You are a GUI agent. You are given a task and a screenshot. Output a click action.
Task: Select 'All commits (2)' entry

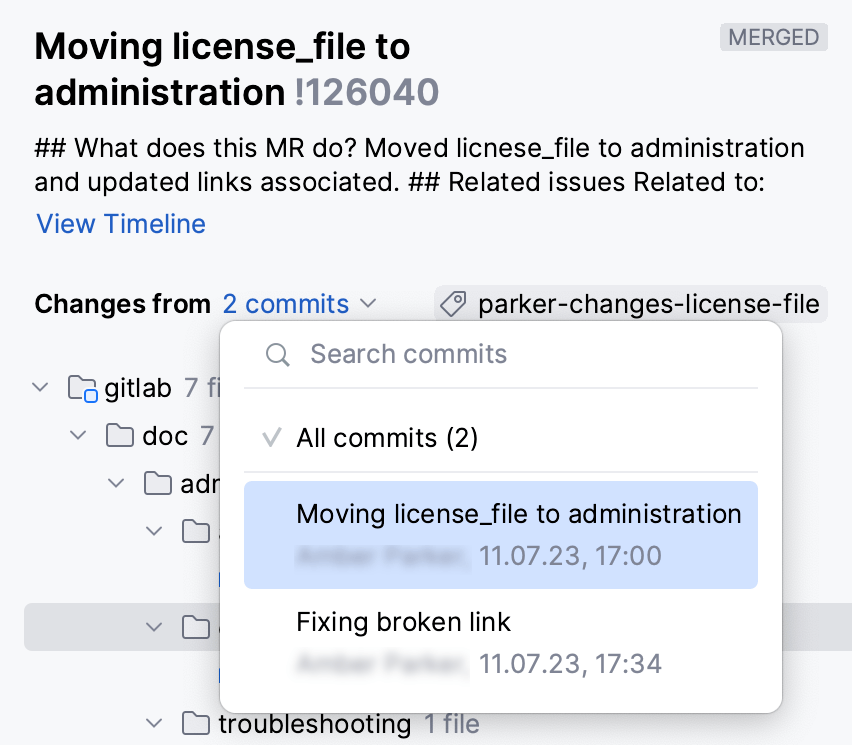[387, 438]
